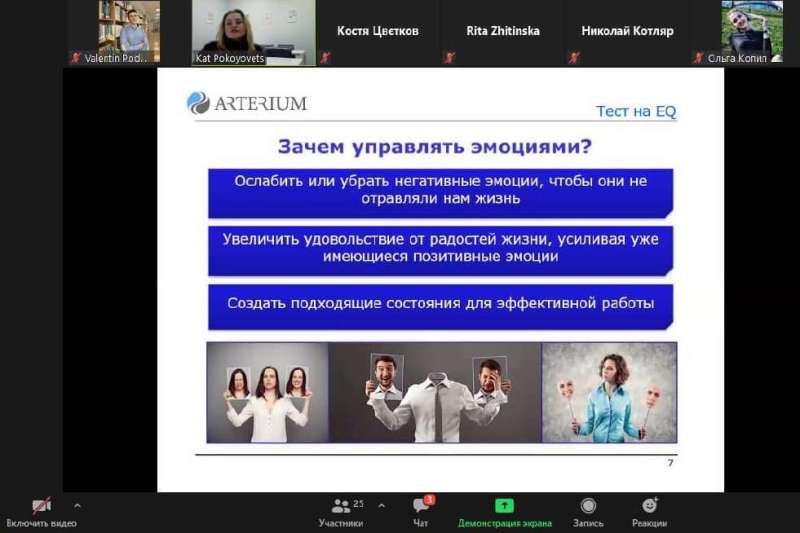Click the 'Тест на EQ' slide header

[636, 111]
